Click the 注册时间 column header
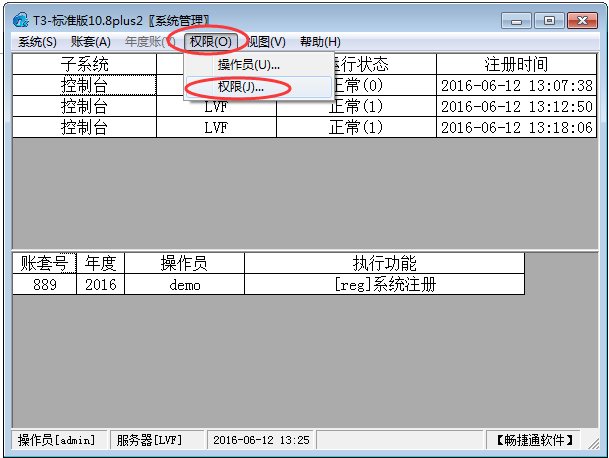 point(517,64)
